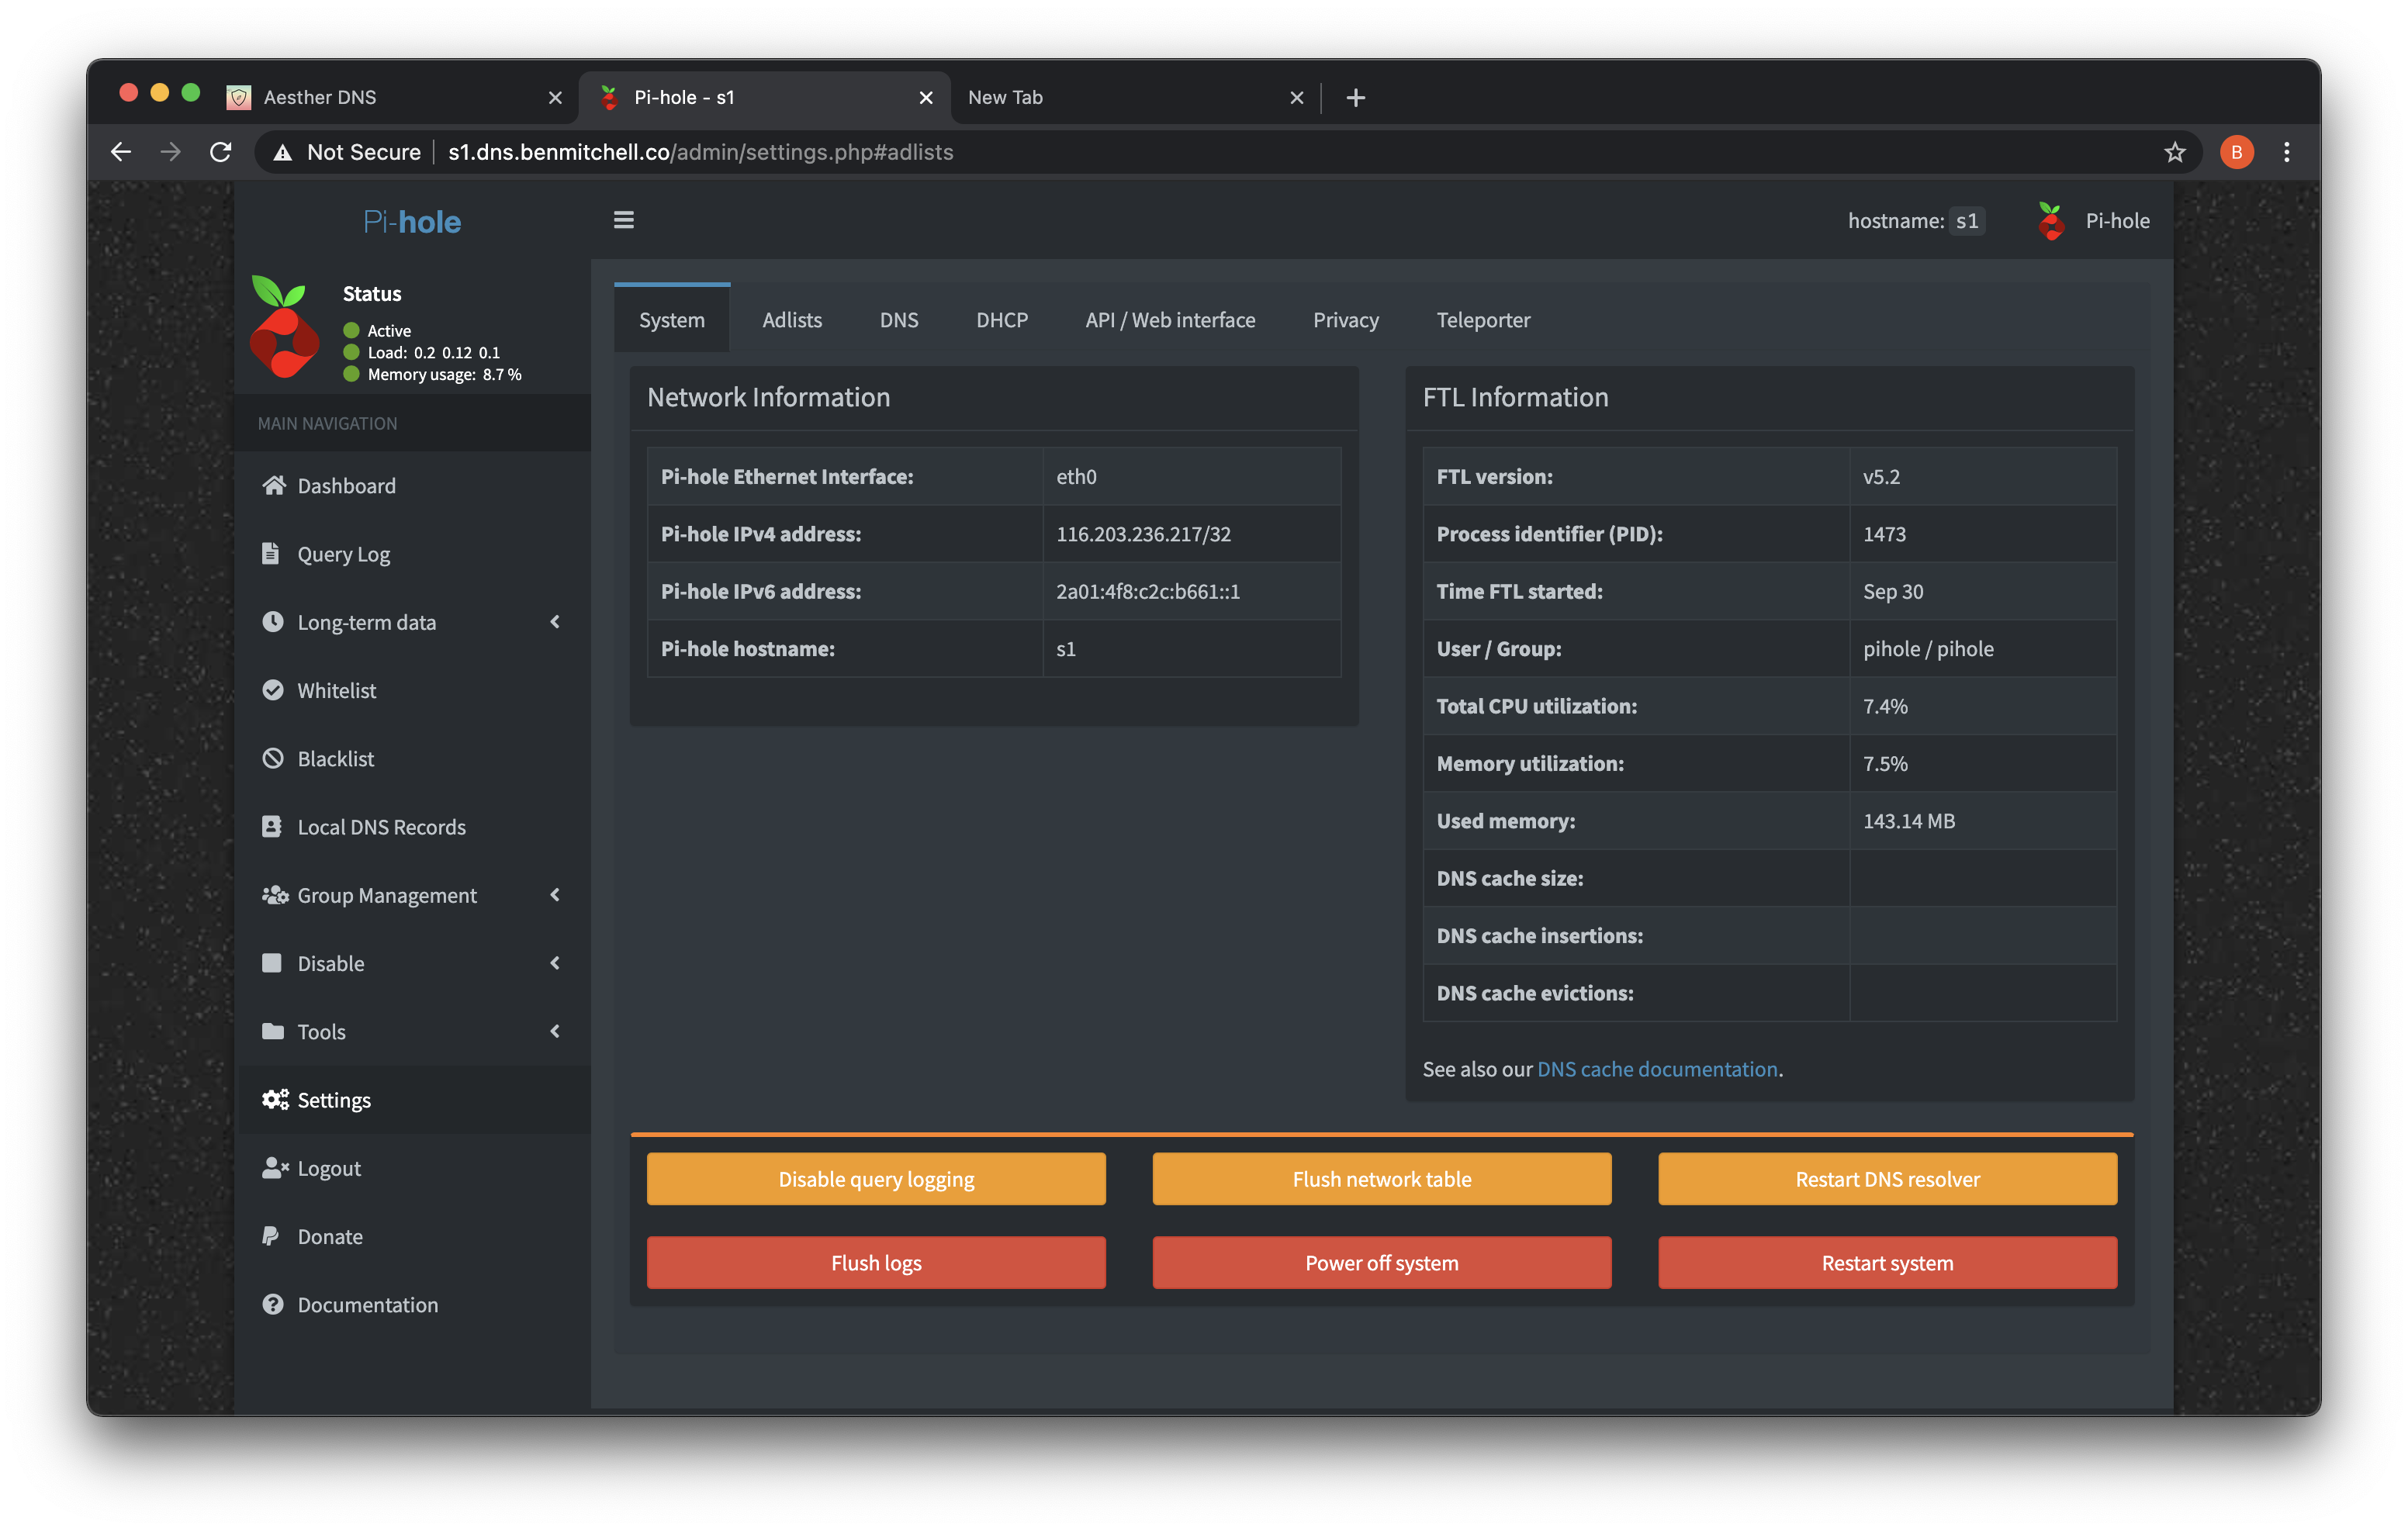Viewport: 2408px width, 1531px height.
Task: Click the eth0 interface value
Action: [x=1076, y=476]
